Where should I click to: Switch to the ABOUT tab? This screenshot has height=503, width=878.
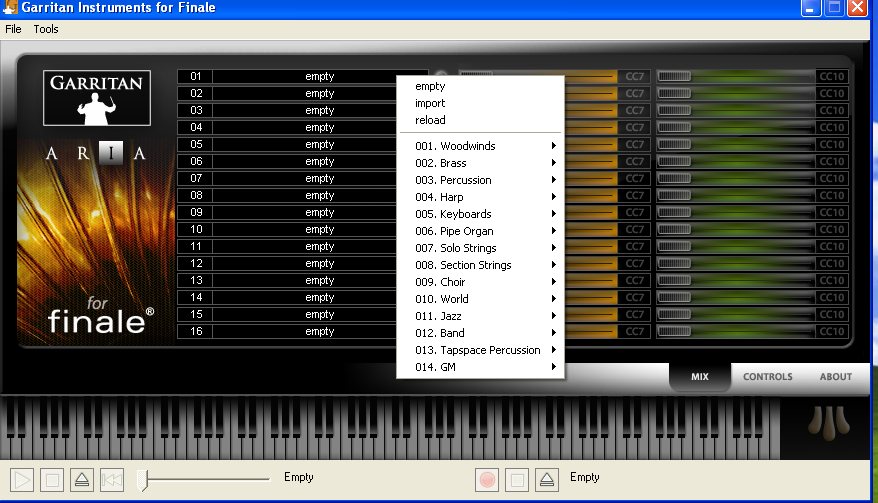point(836,377)
